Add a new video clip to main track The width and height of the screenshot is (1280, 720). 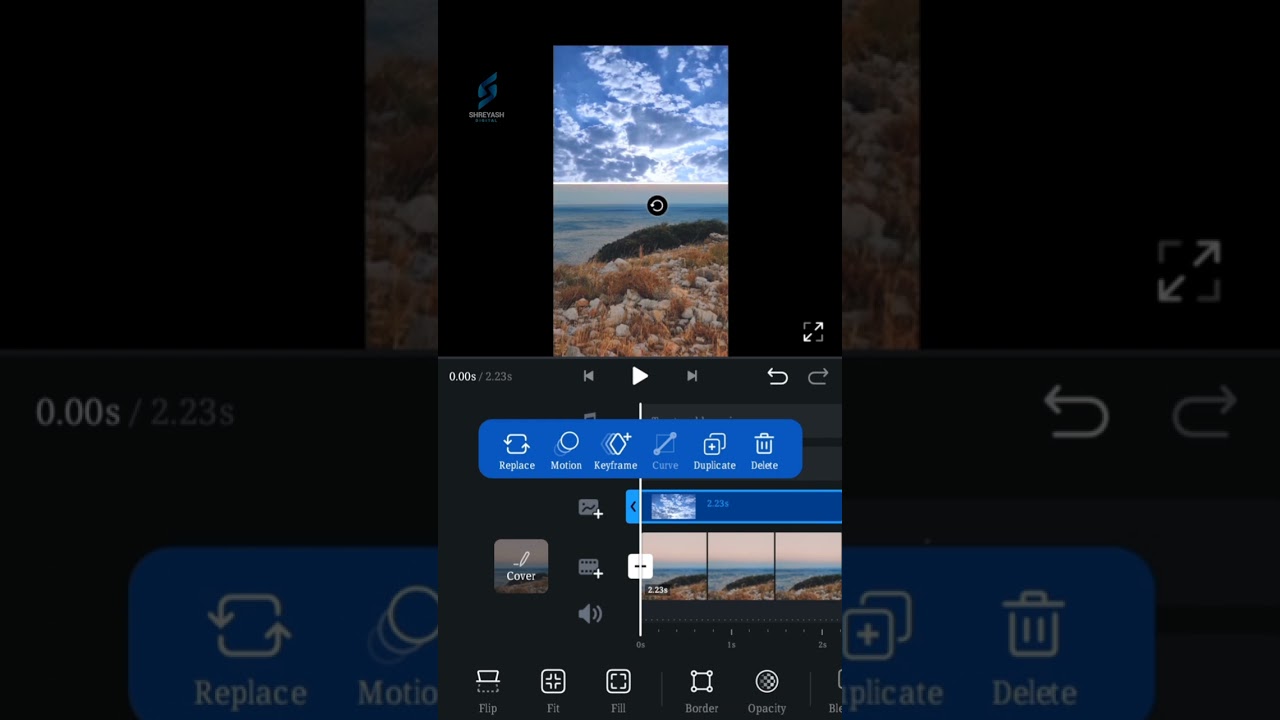[x=590, y=568]
